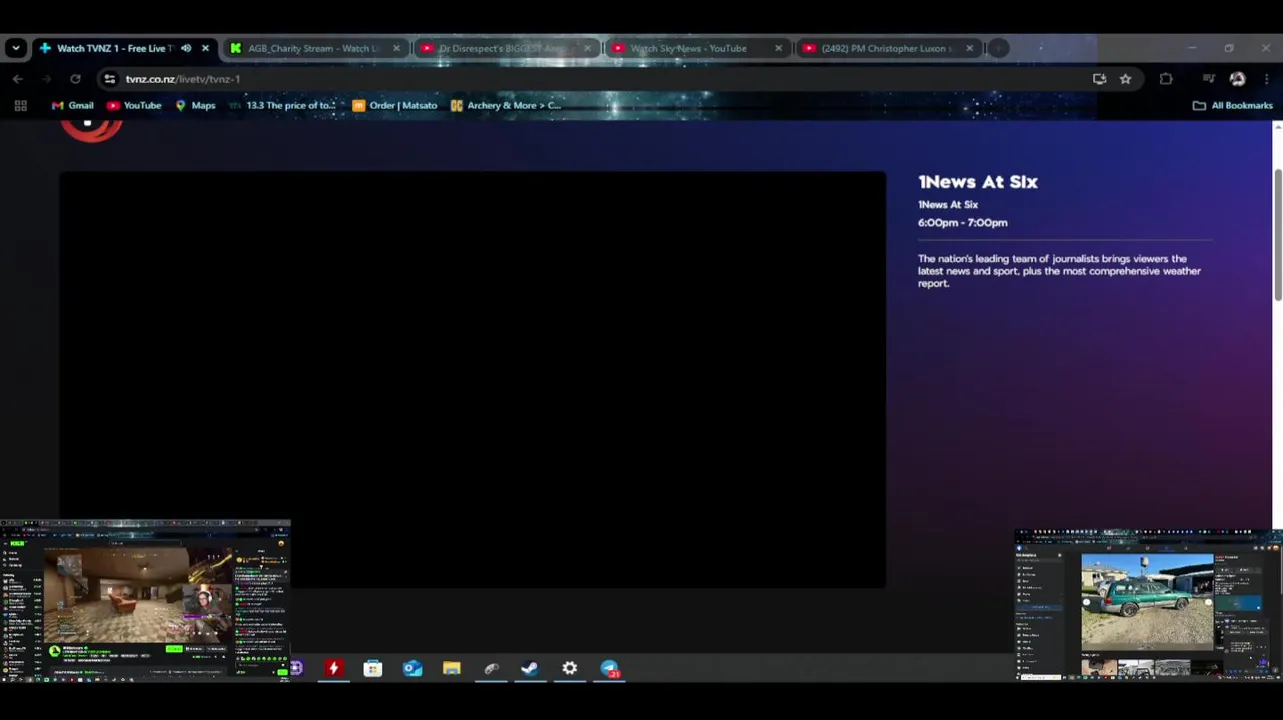Open the purple D app in taskbar

(296, 668)
